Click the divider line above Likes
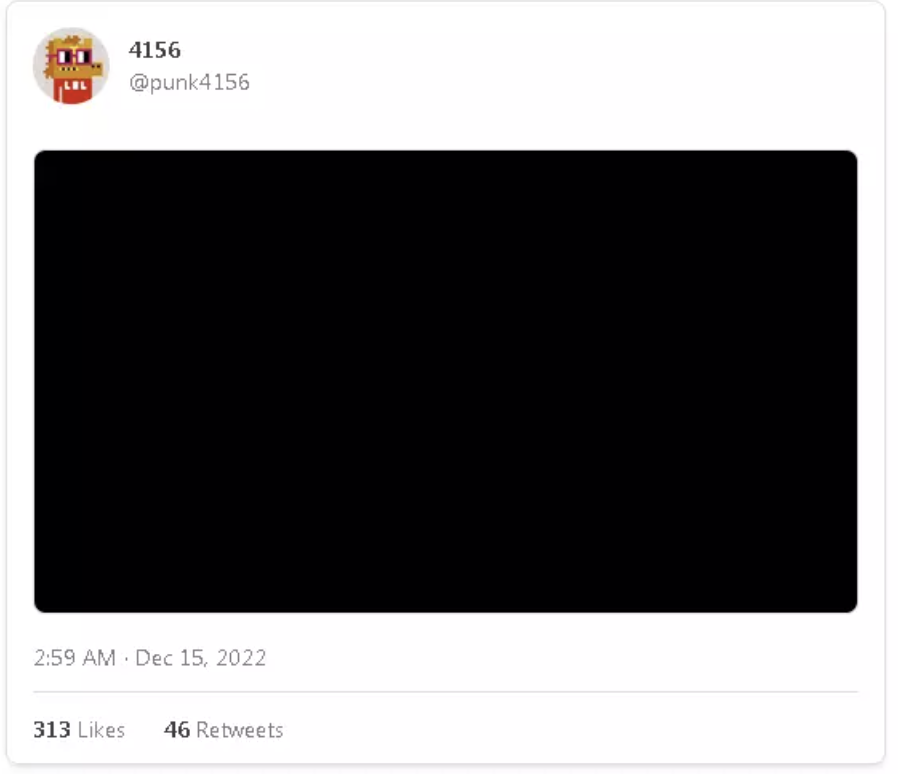 (446, 692)
